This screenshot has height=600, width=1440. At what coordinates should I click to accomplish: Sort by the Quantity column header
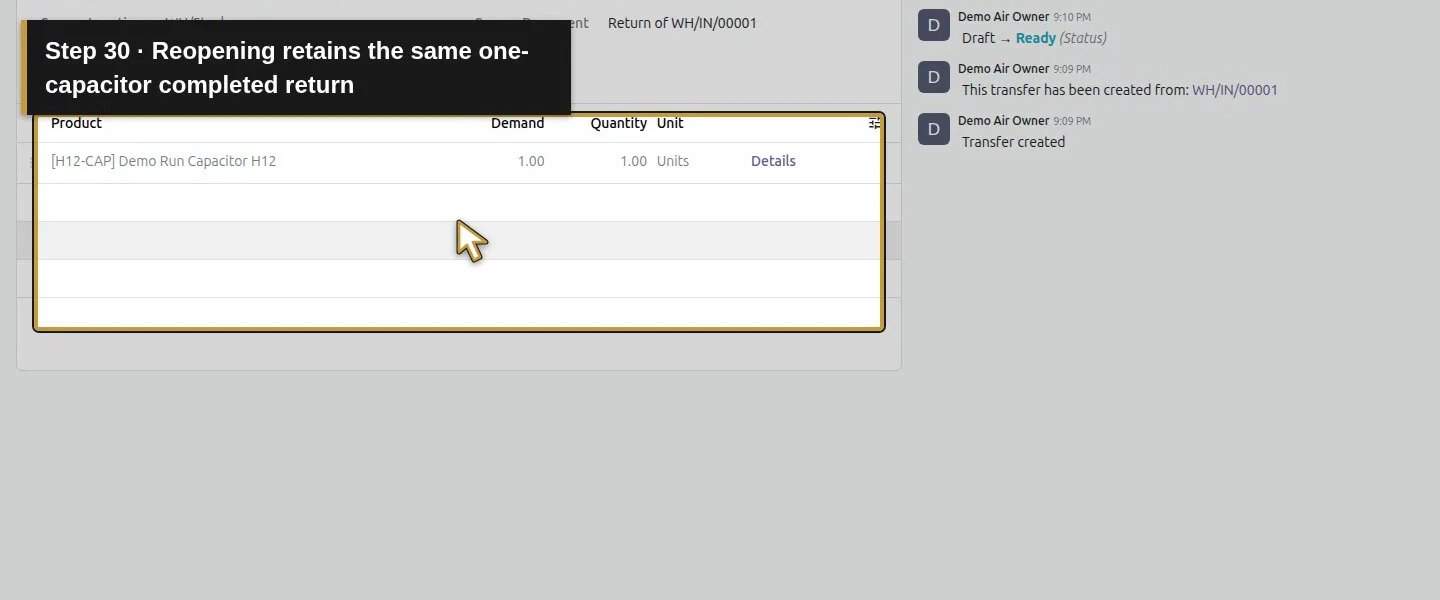[x=618, y=123]
